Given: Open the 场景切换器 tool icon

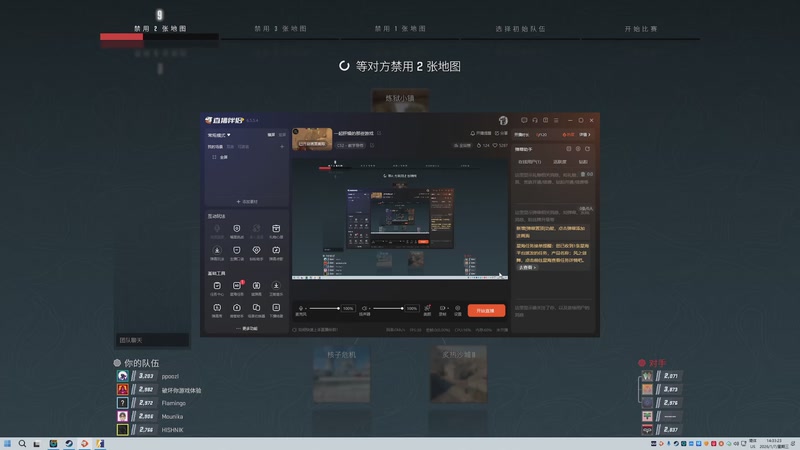Looking at the screenshot, I should click(x=256, y=308).
